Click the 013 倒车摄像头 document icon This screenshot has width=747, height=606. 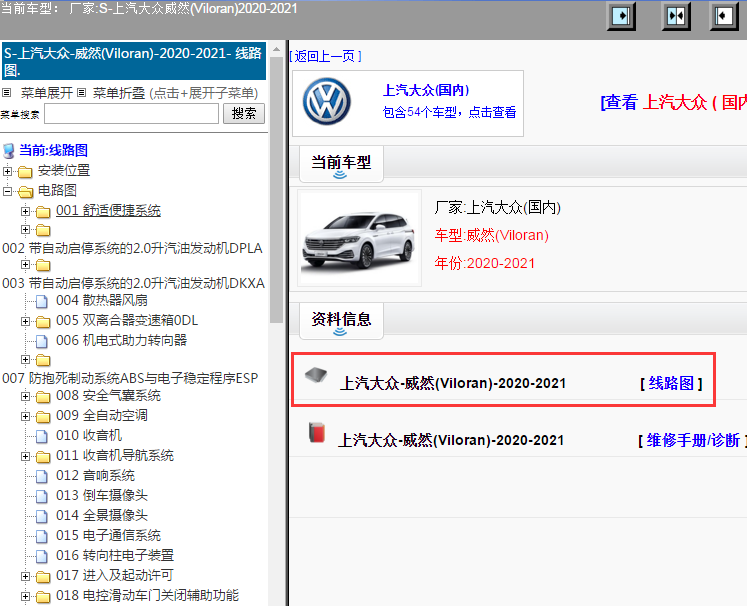(x=42, y=496)
